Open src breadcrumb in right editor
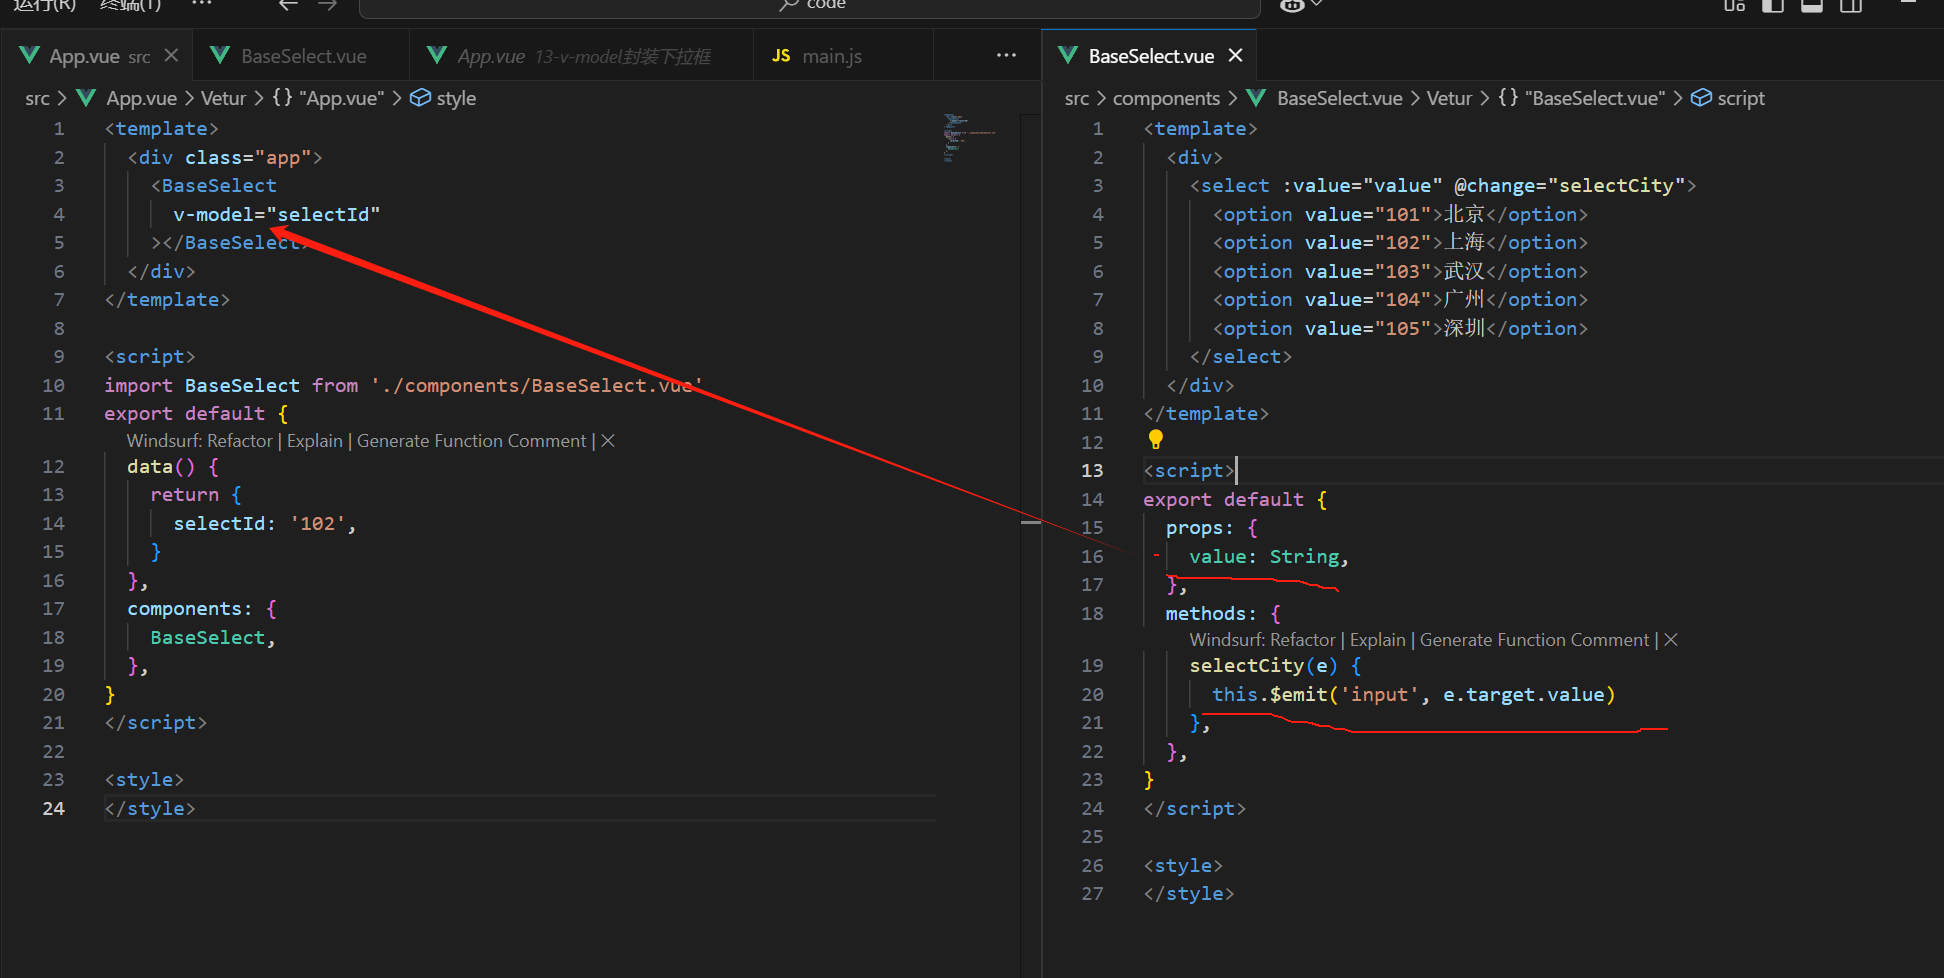The width and height of the screenshot is (1944, 978). point(1076,98)
